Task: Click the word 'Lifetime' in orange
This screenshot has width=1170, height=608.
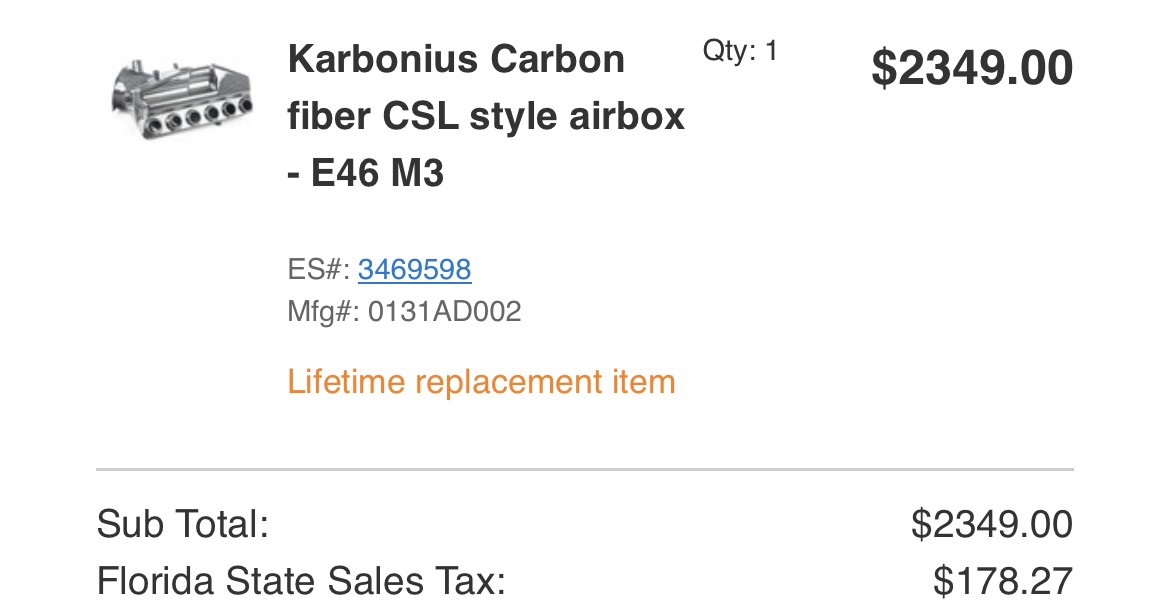Action: tap(346, 381)
